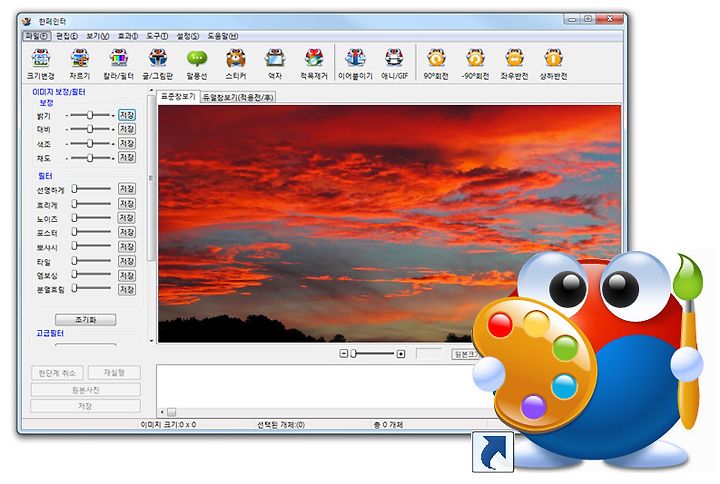Click the 이미지 크기:0 x 0 status text
This screenshot has height=484, width=720.
point(169,425)
